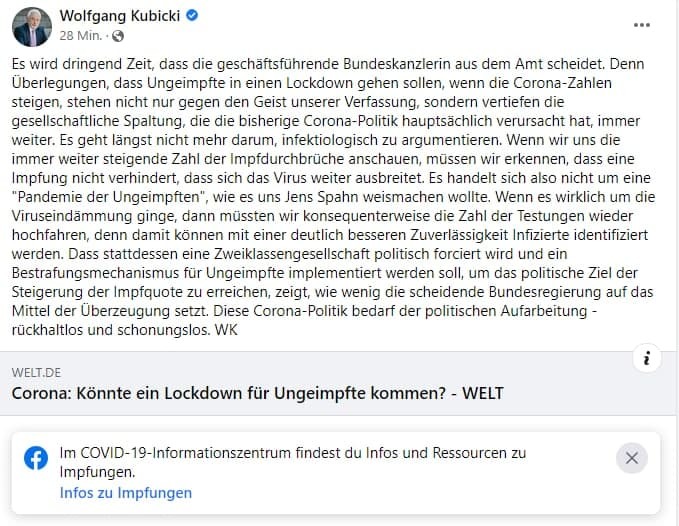Dismiss the COVID-19 information banner
Image resolution: width=679 pixels, height=526 pixels.
pyautogui.click(x=632, y=458)
